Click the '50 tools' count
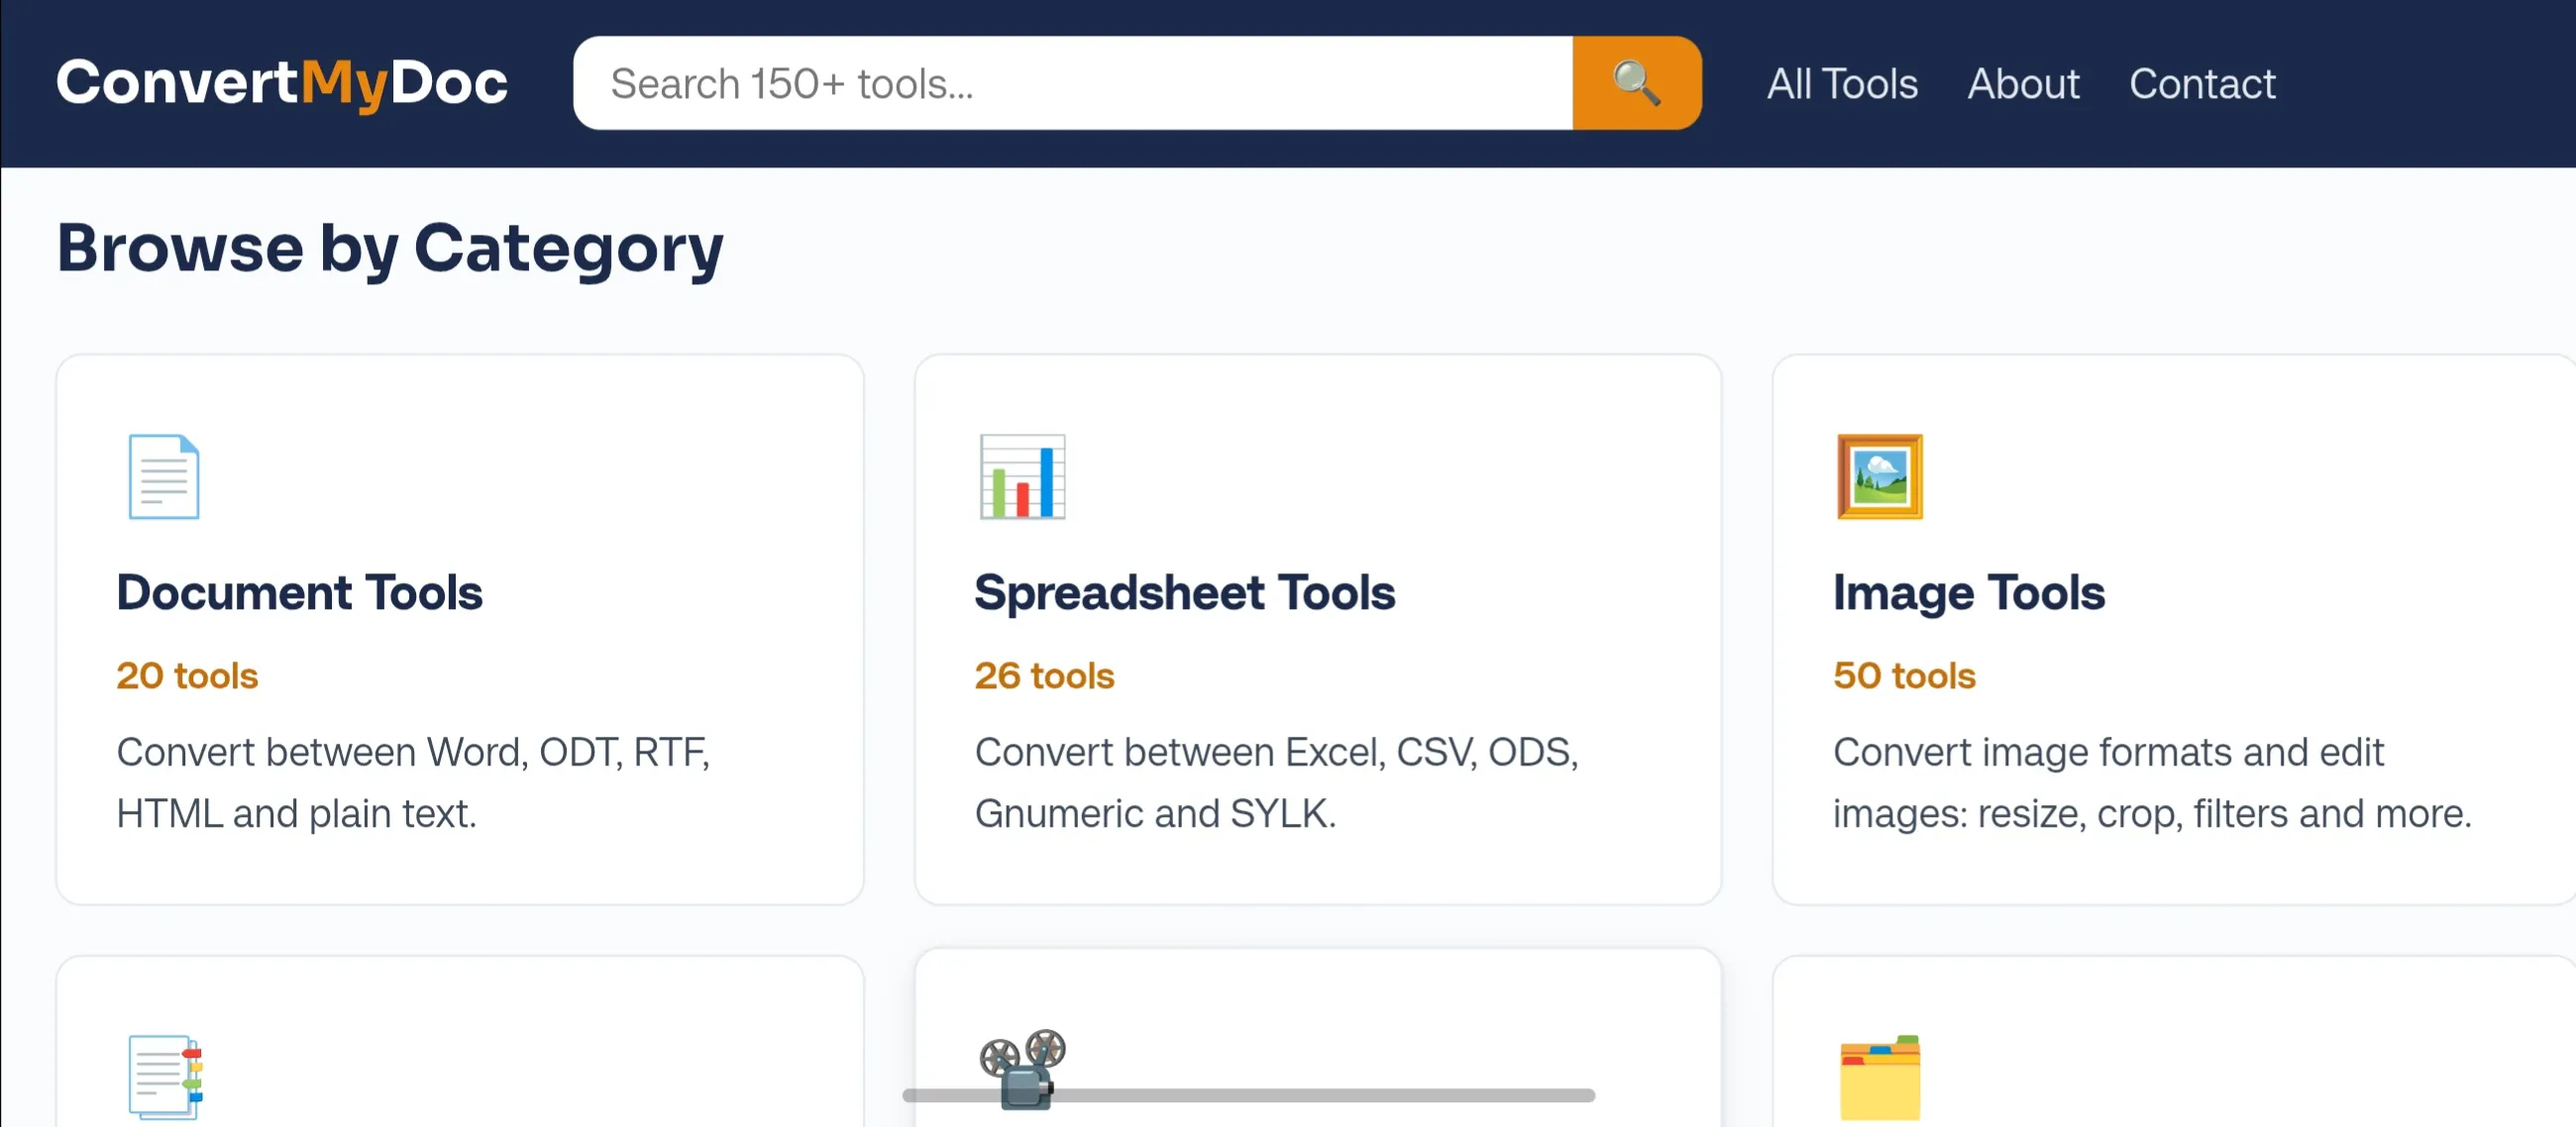 tap(1904, 676)
